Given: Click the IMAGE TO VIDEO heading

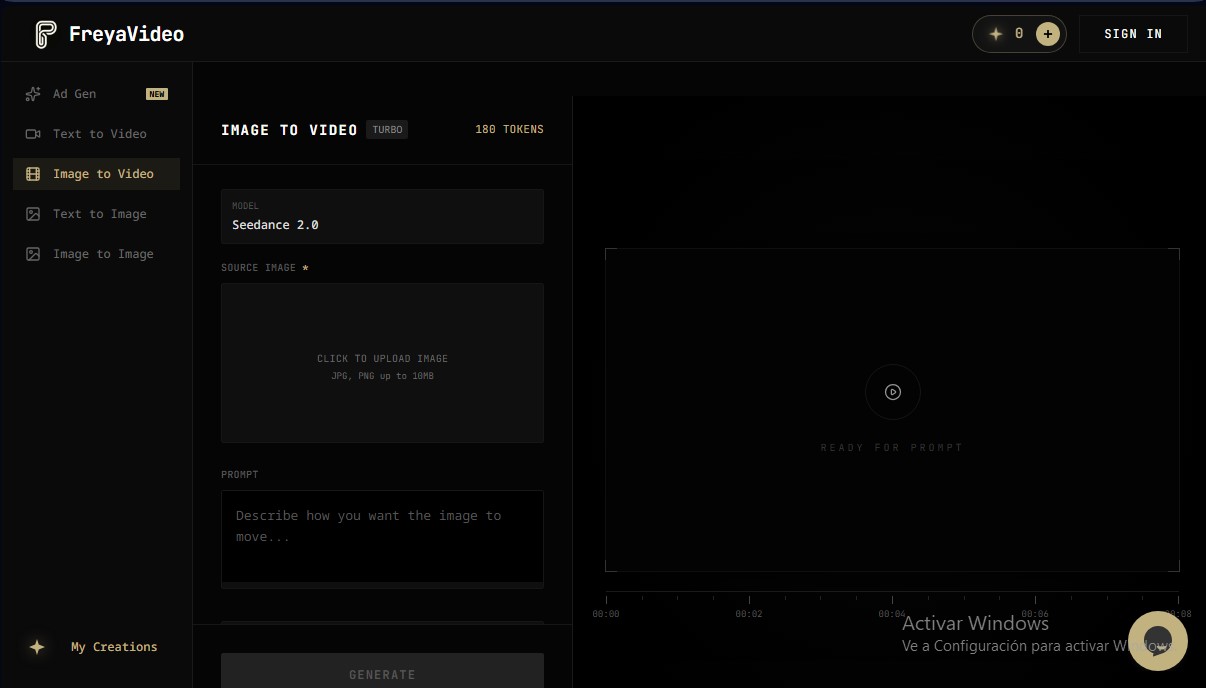Looking at the screenshot, I should coord(289,130).
